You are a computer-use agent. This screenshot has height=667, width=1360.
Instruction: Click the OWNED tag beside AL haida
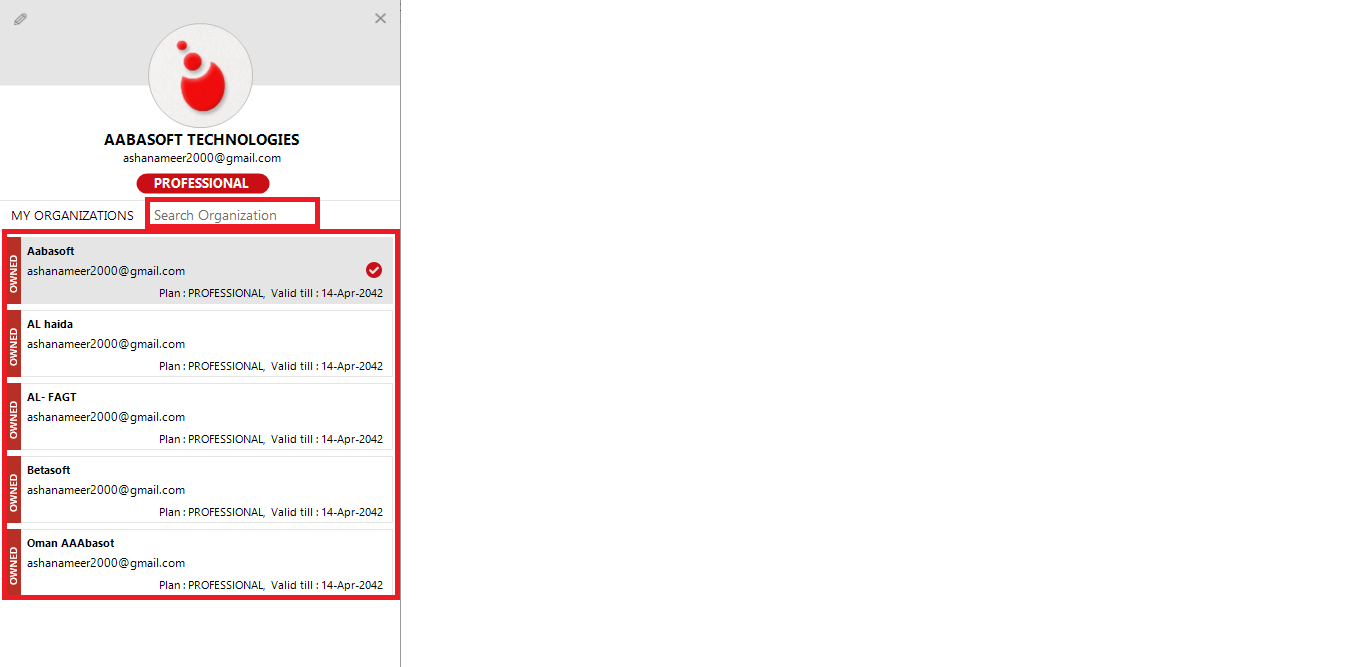(14, 343)
